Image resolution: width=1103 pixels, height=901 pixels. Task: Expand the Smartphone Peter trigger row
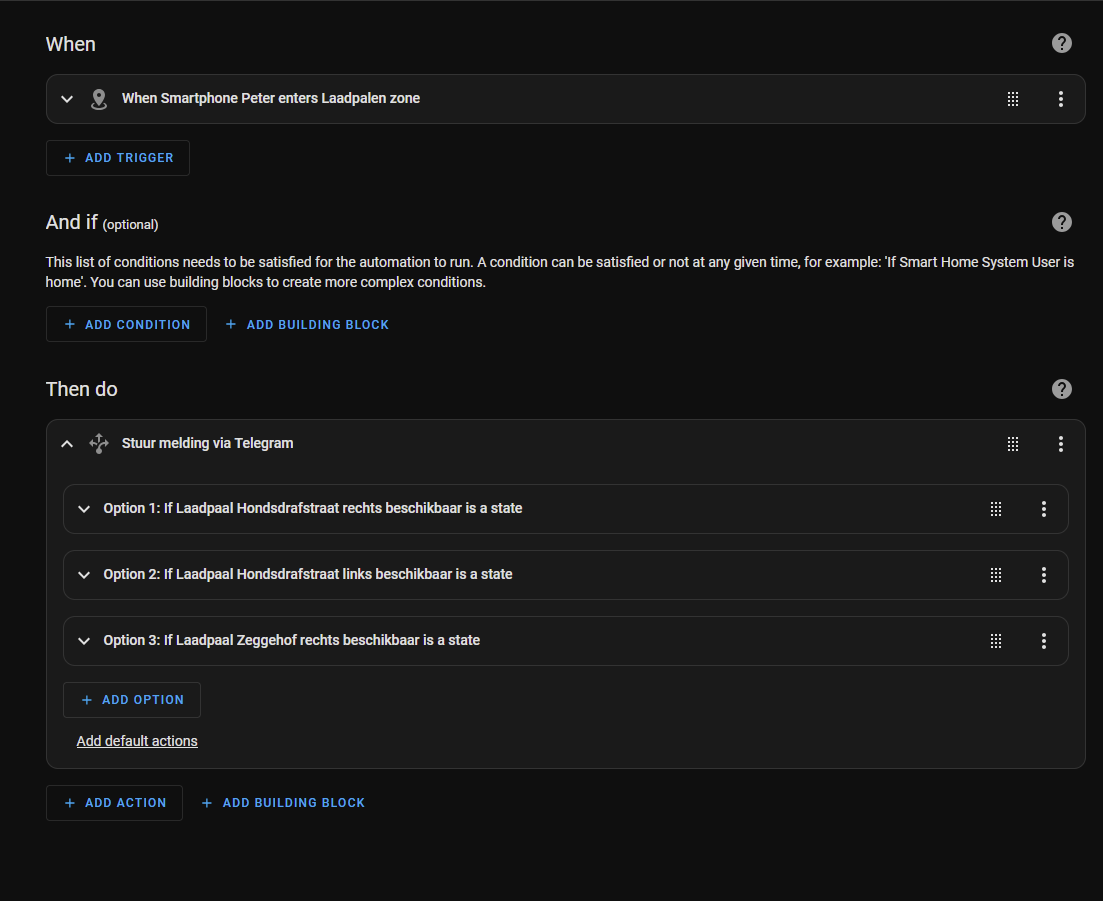[x=67, y=99]
